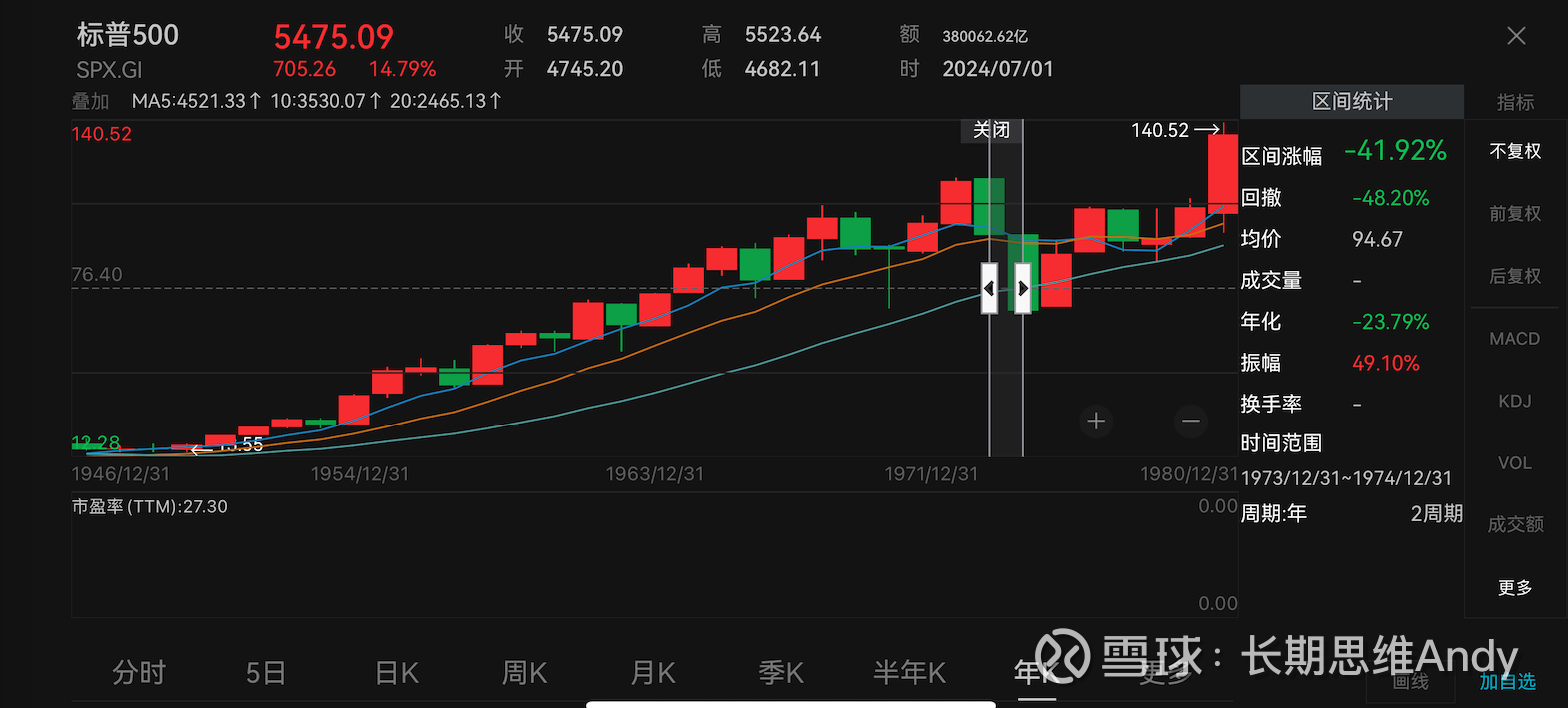Viewport: 1568px width, 708px height.
Task: Select the open price 4745.20
Action: (585, 69)
